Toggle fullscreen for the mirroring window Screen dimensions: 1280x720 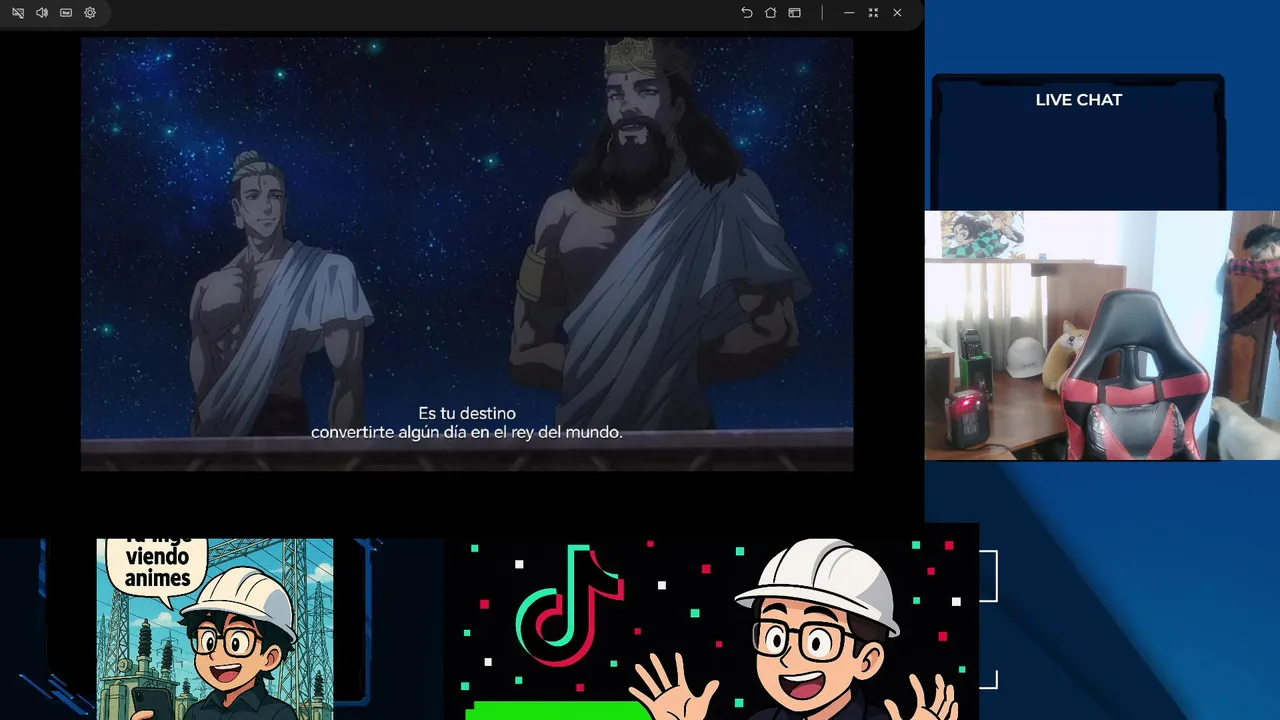point(873,13)
